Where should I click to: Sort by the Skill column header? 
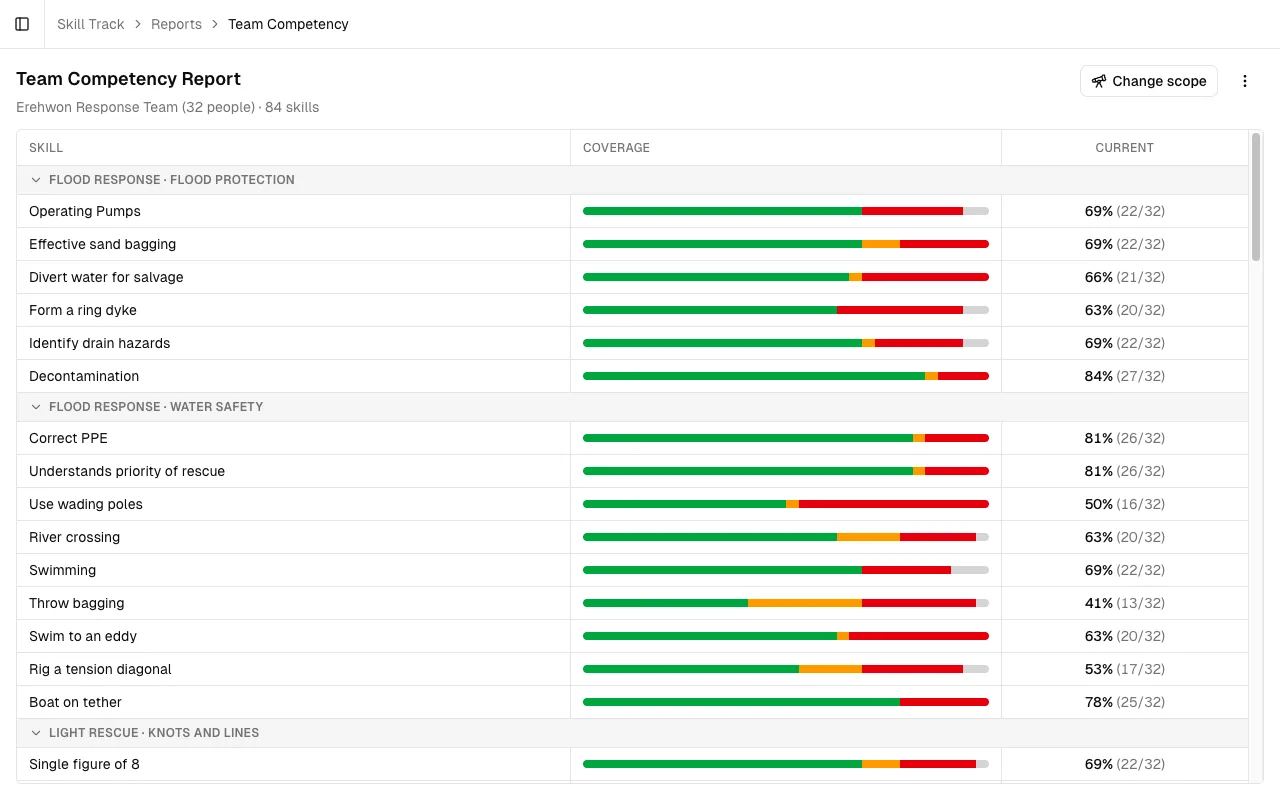[46, 148]
